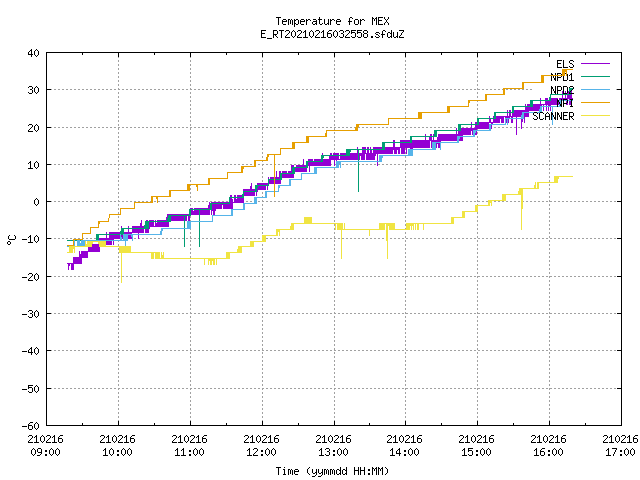The image size is (640, 480).
Task: Click the y-axis tick label -50
Action: 31,389
